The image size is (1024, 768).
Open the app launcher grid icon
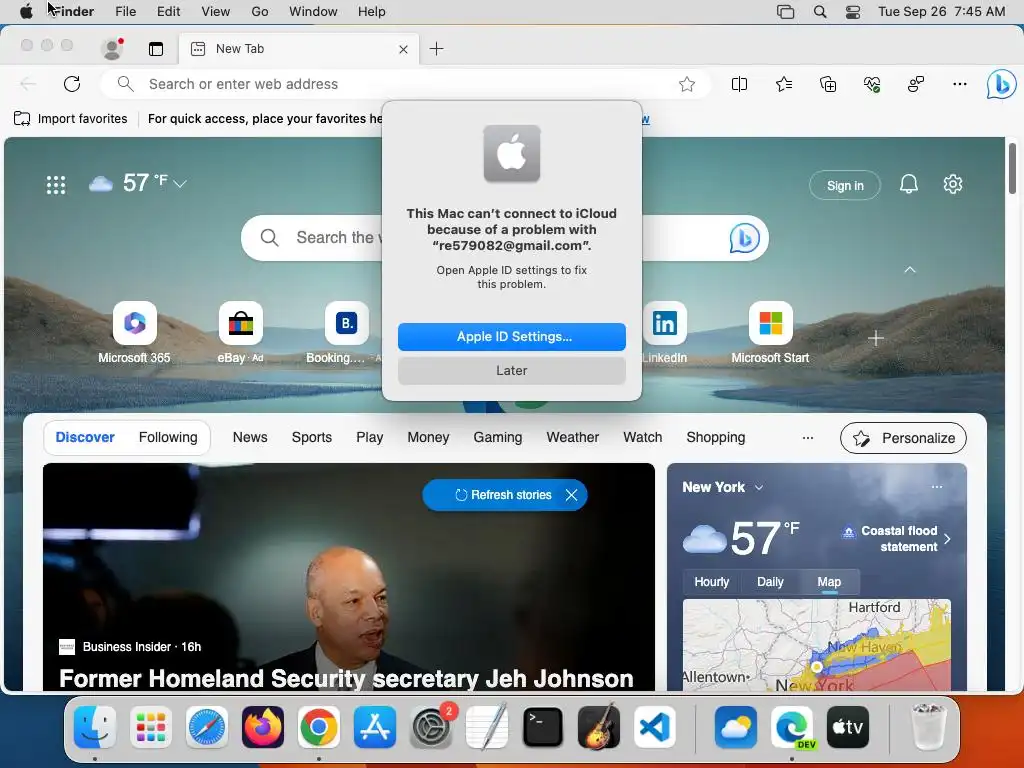coord(56,185)
